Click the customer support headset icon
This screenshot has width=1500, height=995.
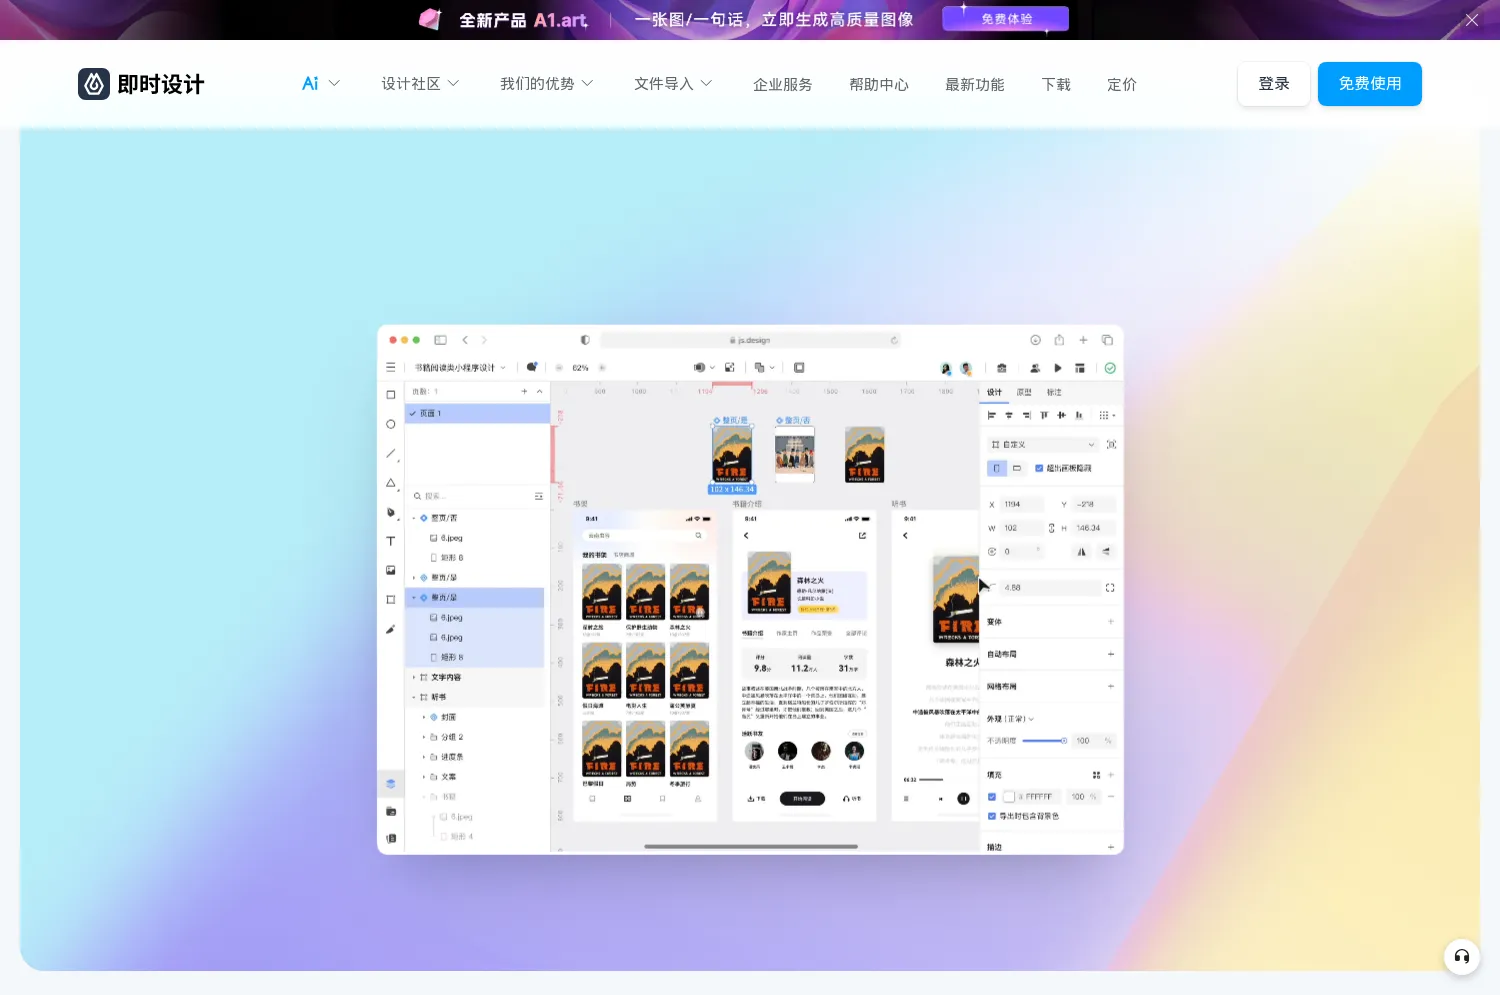tap(1461, 957)
